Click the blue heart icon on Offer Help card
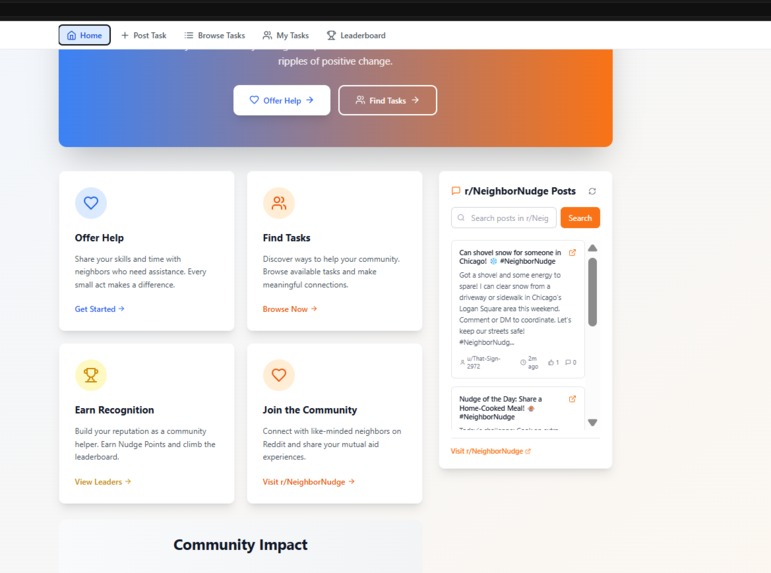The width and height of the screenshot is (771, 573). coord(91,203)
